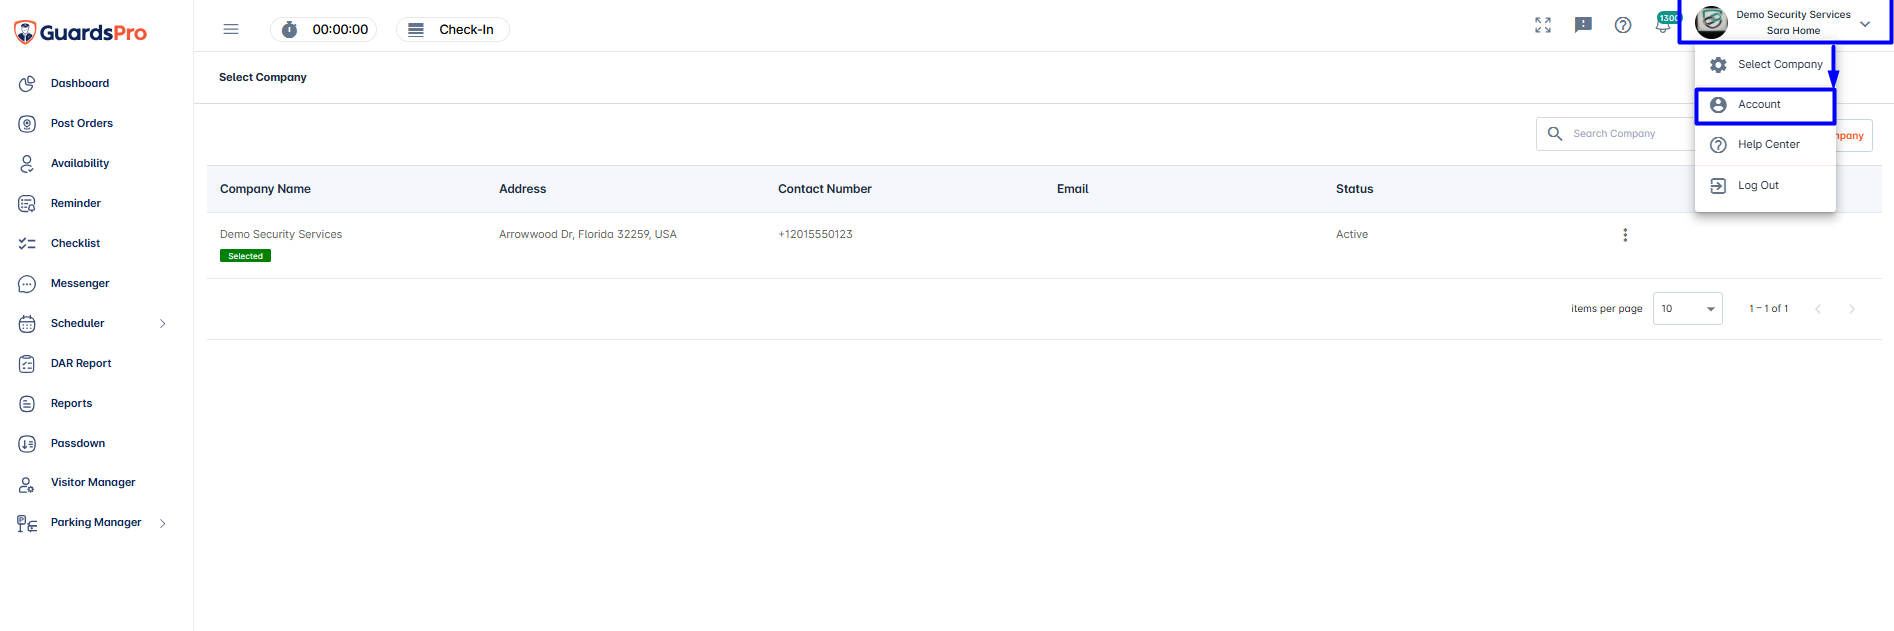
Task: Open the hamburger menu icon
Action: (231, 29)
